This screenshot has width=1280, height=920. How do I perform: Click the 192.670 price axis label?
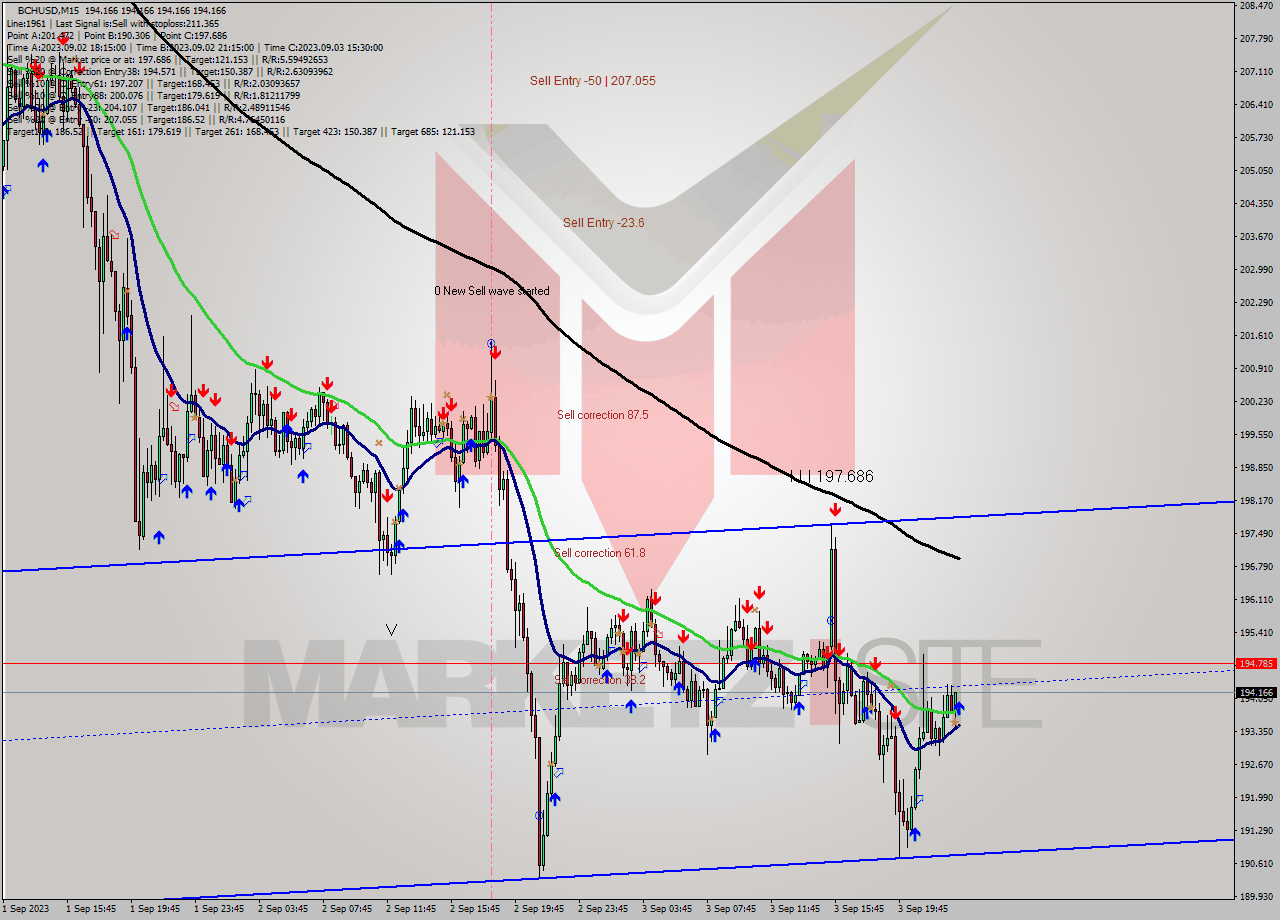1255,765
